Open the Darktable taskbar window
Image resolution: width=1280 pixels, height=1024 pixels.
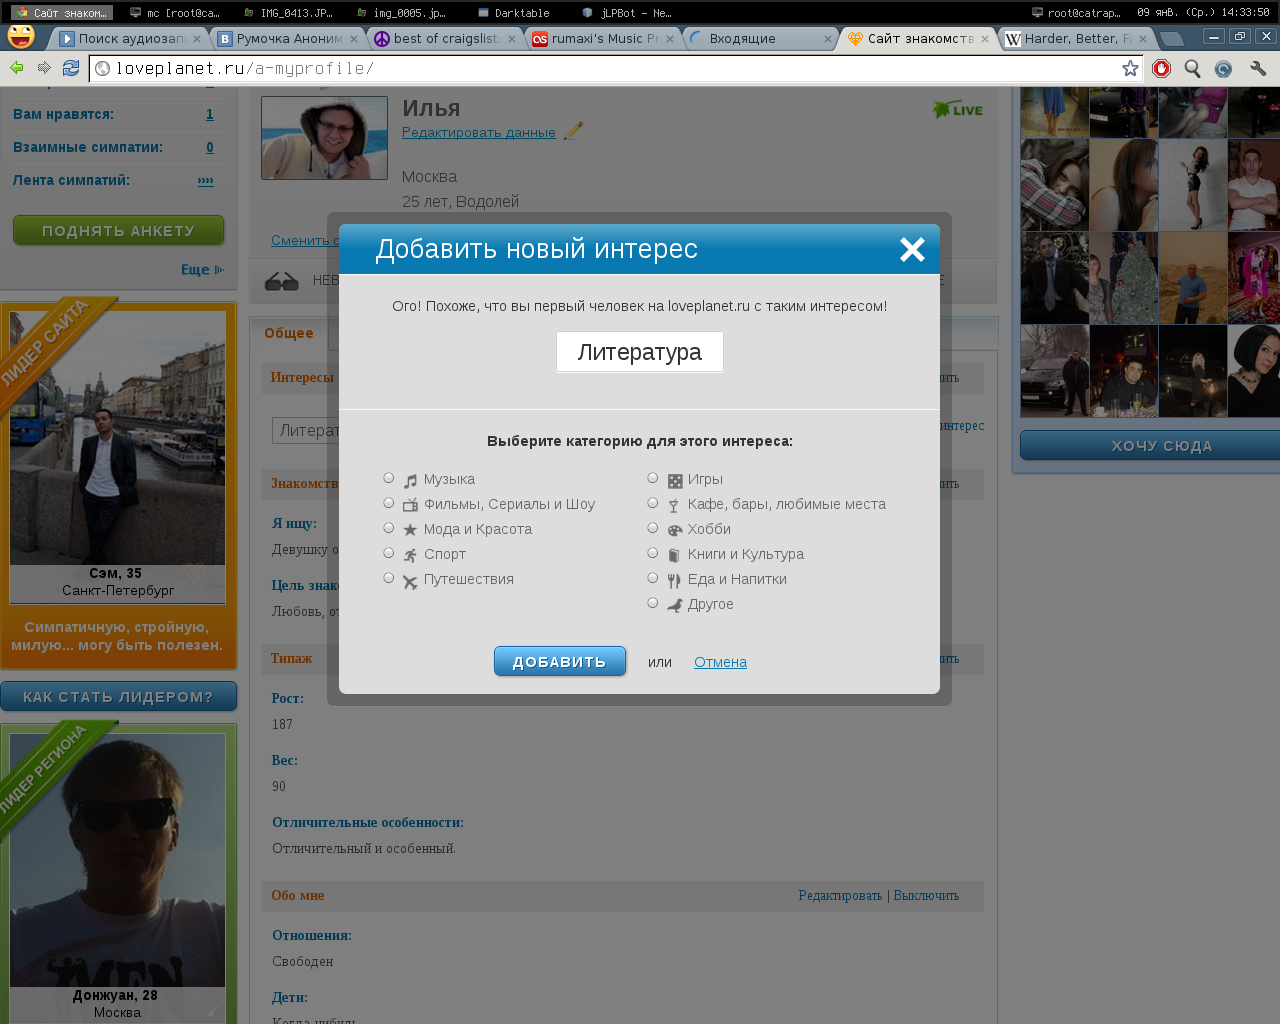click(514, 13)
